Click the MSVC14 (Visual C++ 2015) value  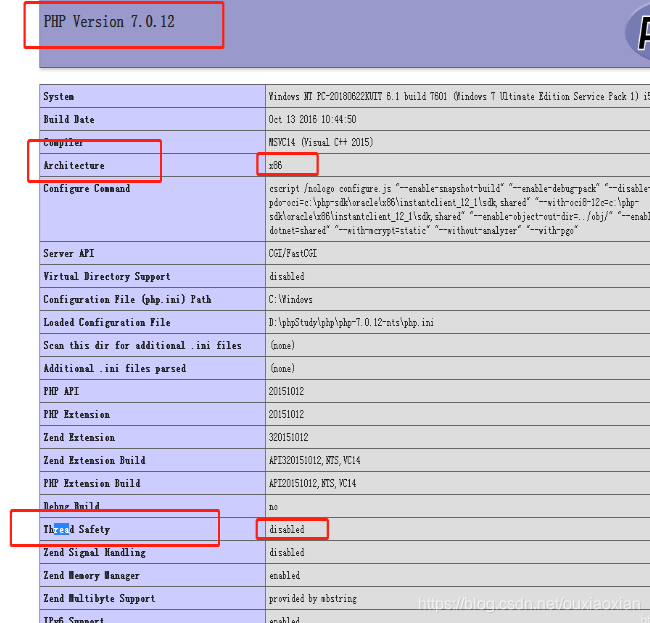click(320, 142)
